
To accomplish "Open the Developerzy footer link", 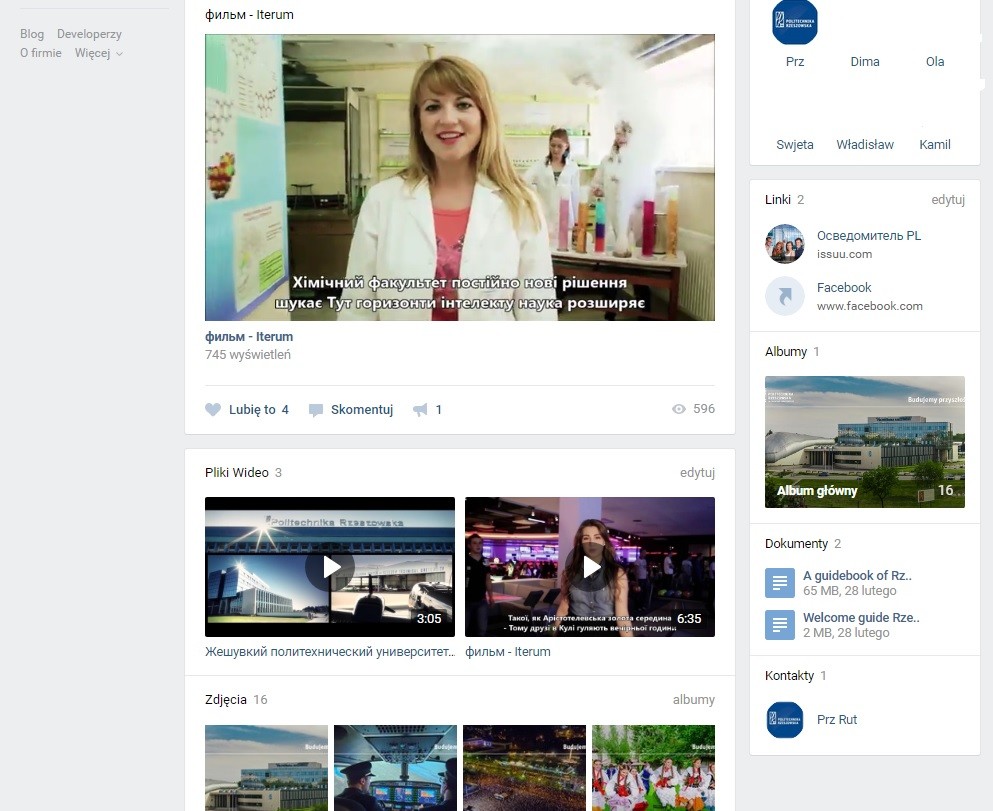I will pos(89,34).
